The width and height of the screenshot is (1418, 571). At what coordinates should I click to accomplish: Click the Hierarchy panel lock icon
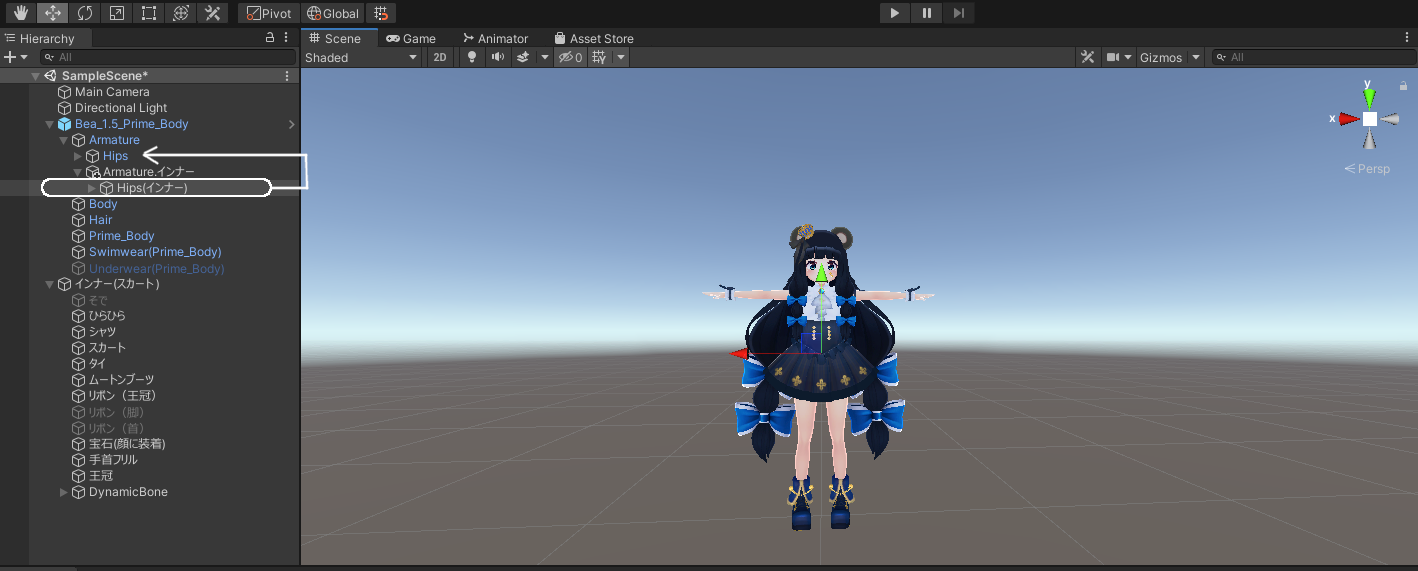(269, 38)
